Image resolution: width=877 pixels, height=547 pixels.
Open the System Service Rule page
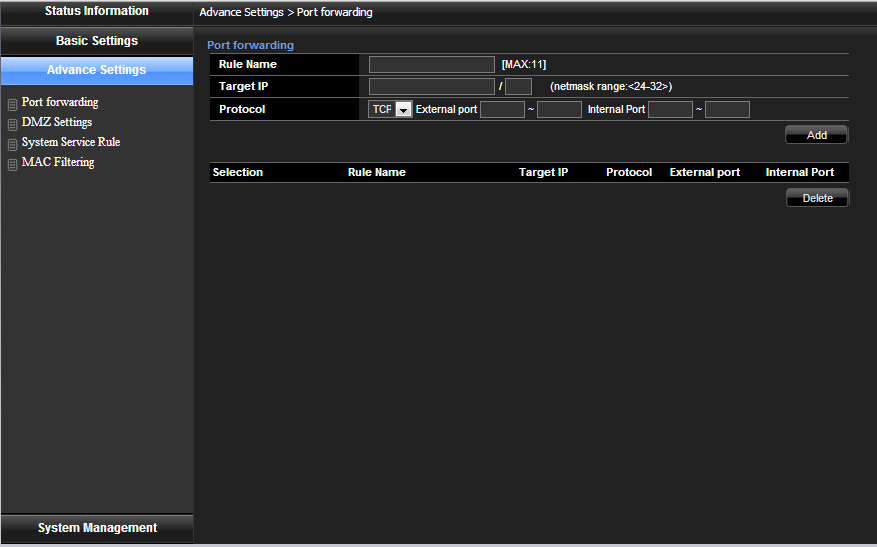point(71,142)
